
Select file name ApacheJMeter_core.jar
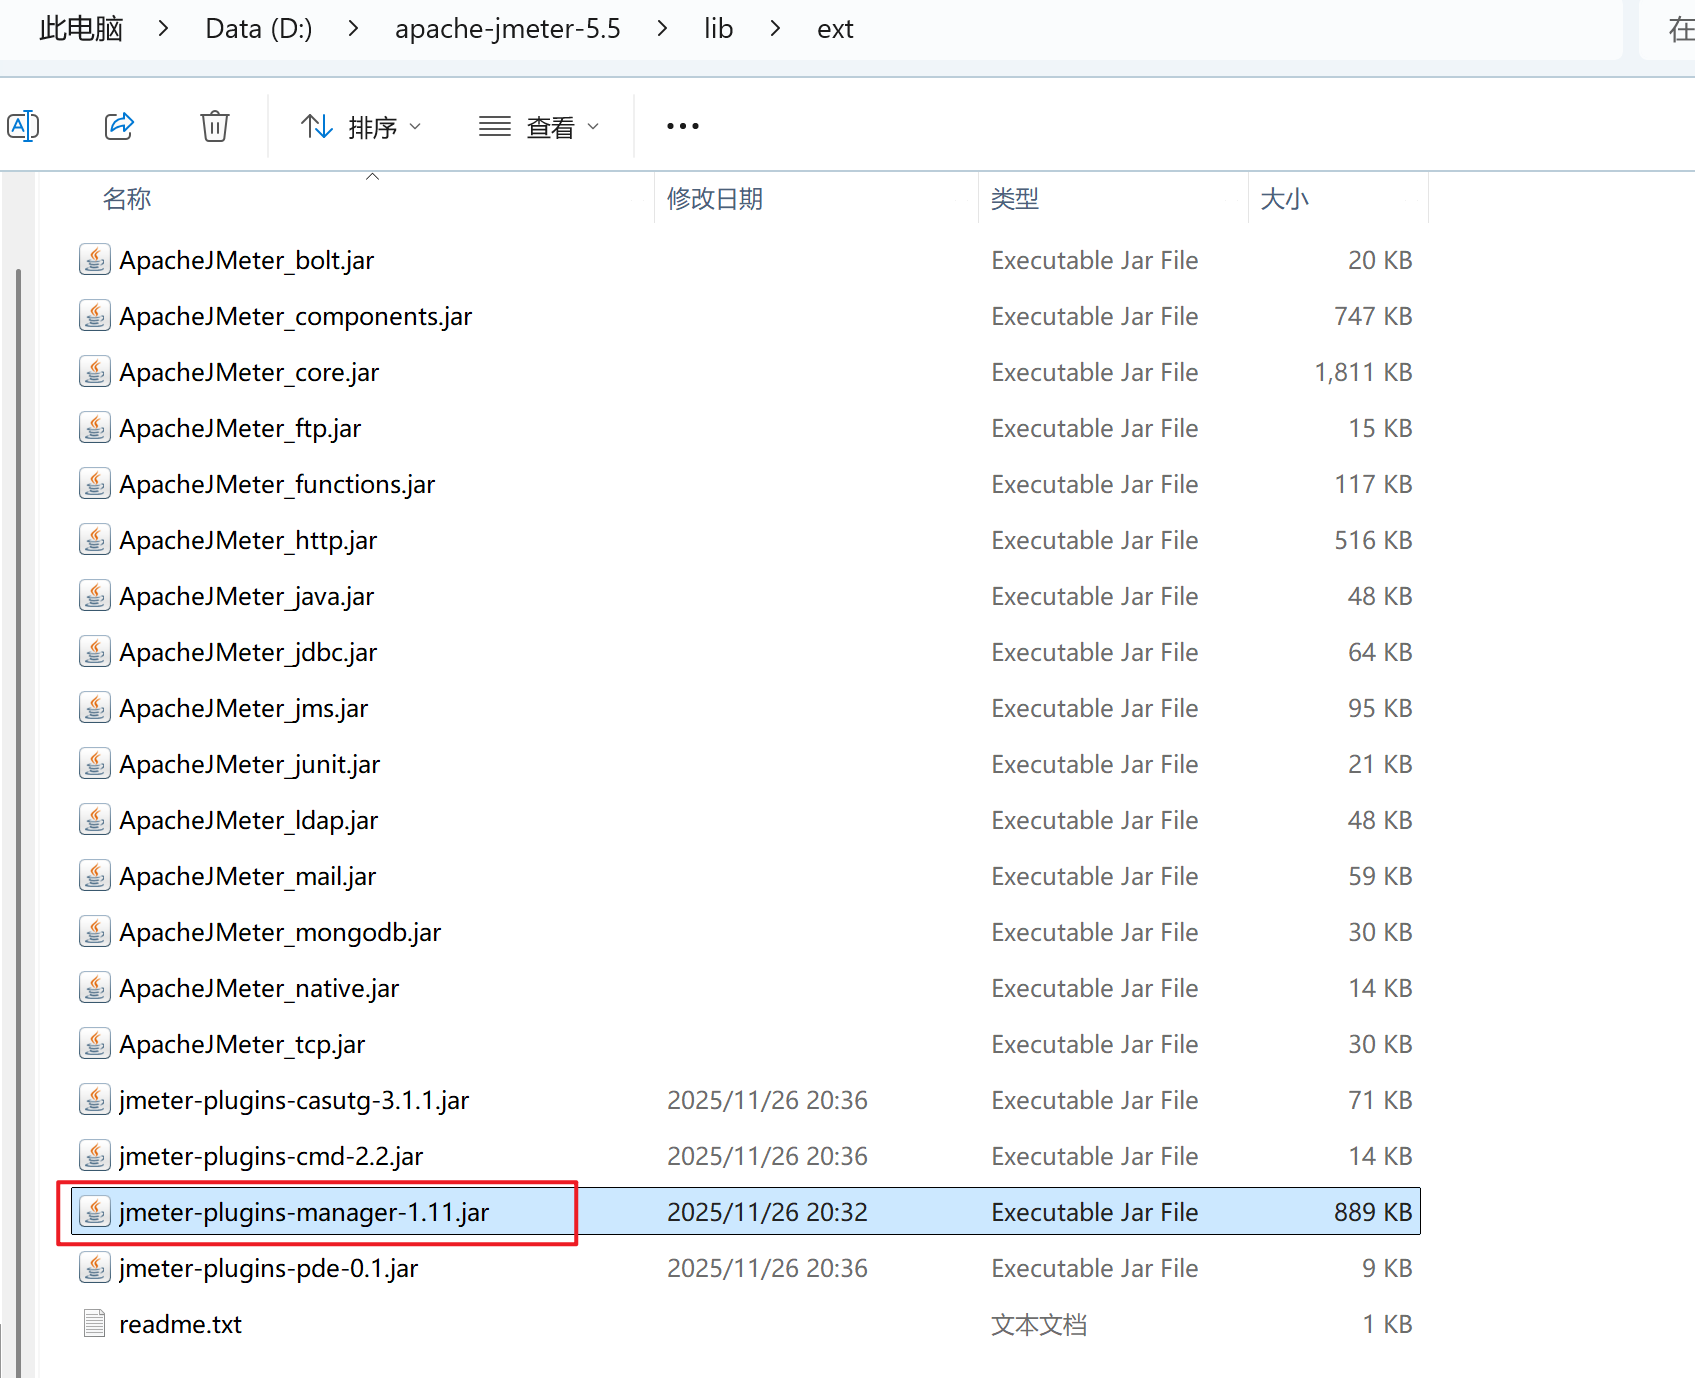[249, 372]
